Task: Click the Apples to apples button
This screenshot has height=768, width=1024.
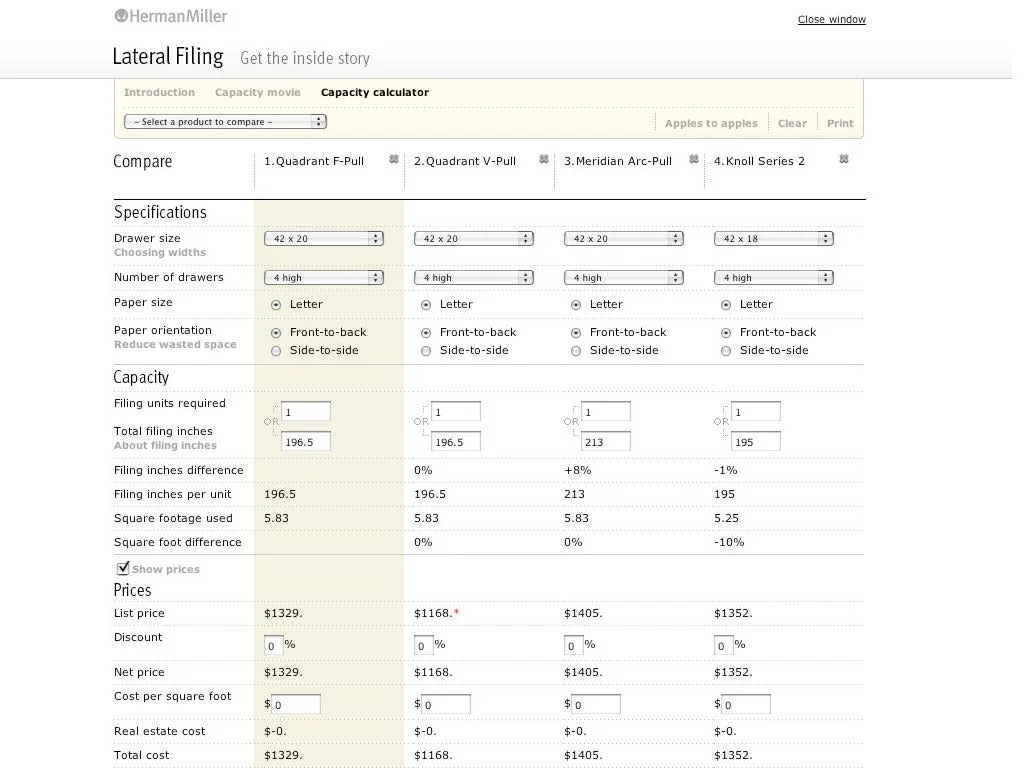Action: (x=711, y=123)
